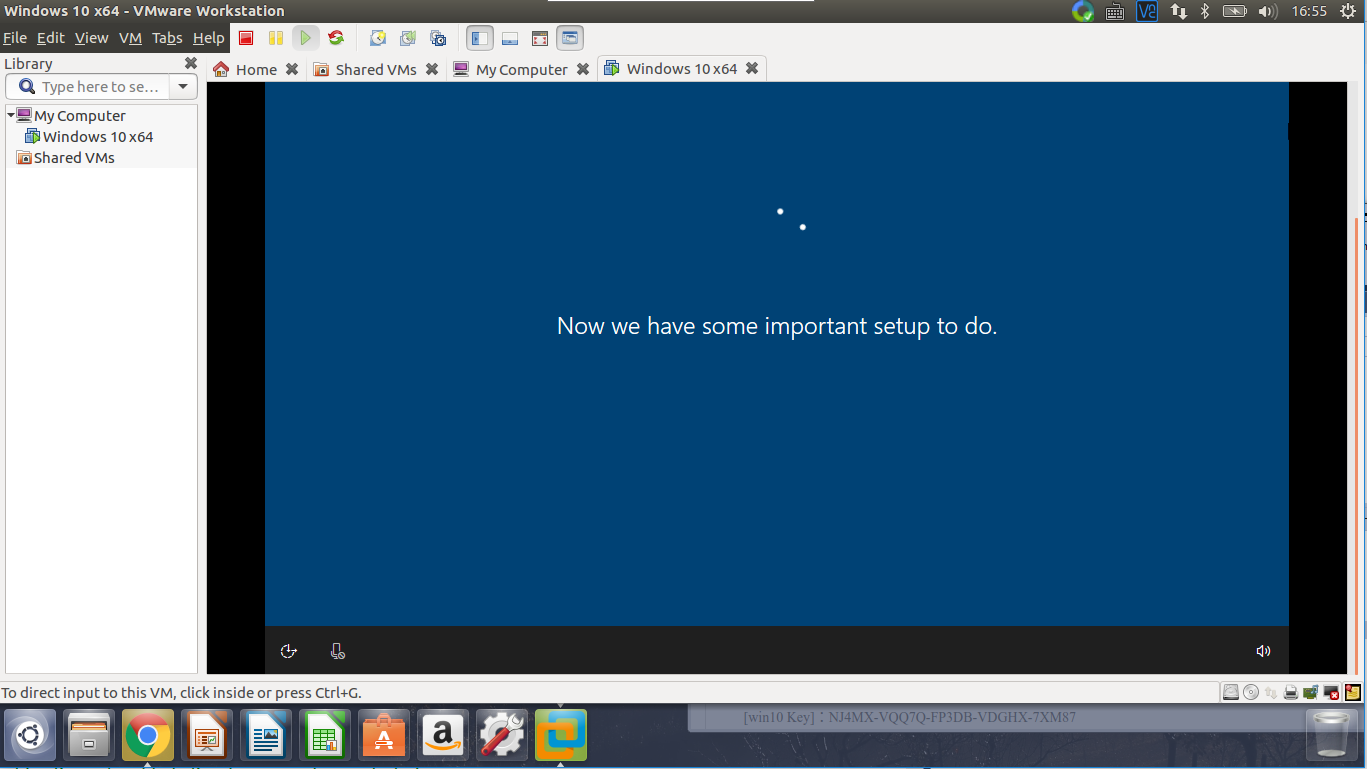
Task: Open the Ubuntu Dash launcher icon
Action: point(30,737)
